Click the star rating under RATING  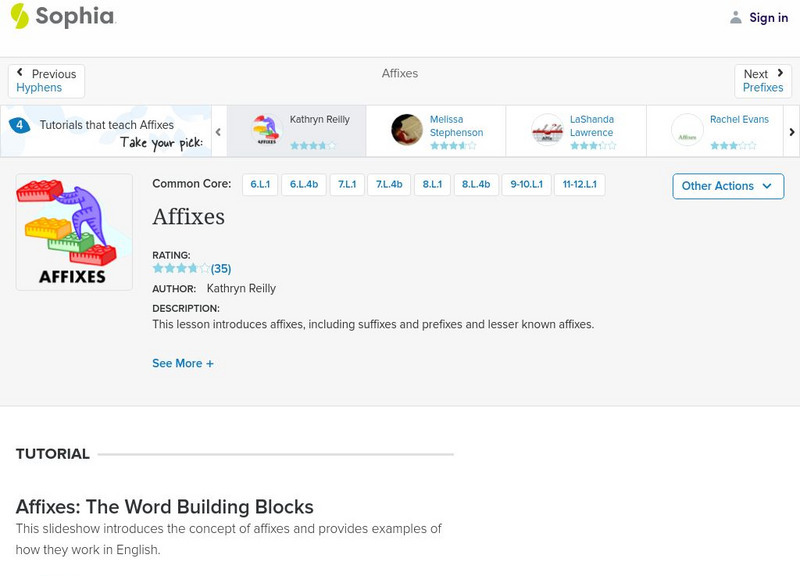181,268
